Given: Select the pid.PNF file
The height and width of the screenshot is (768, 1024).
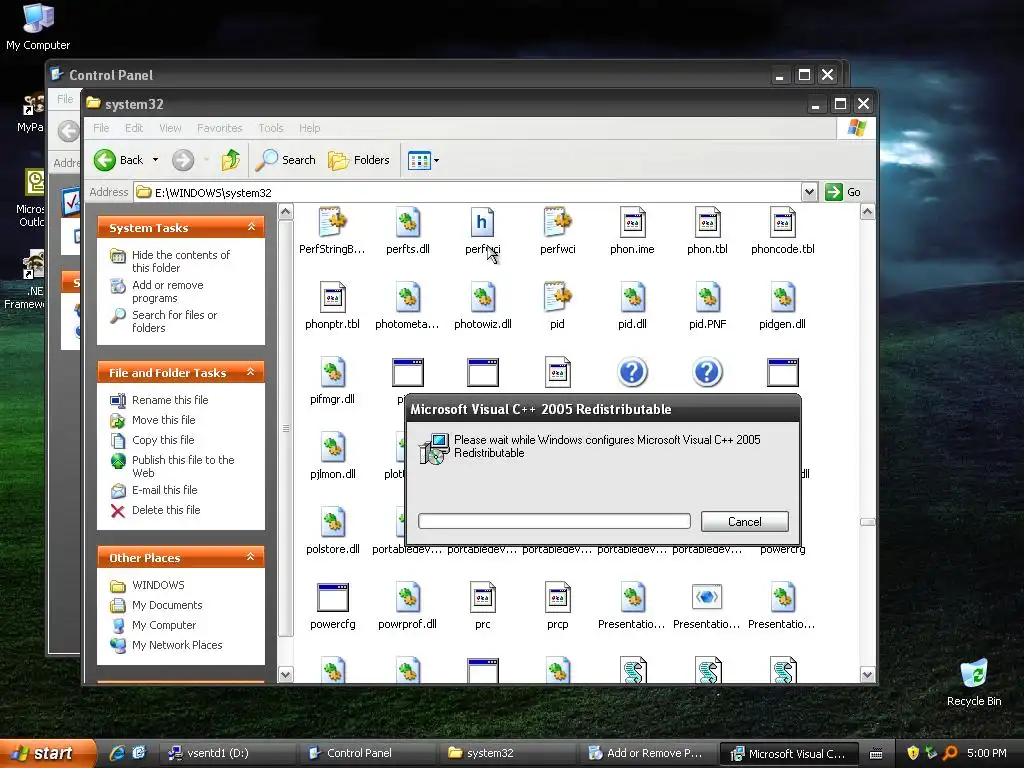Looking at the screenshot, I should 707,305.
